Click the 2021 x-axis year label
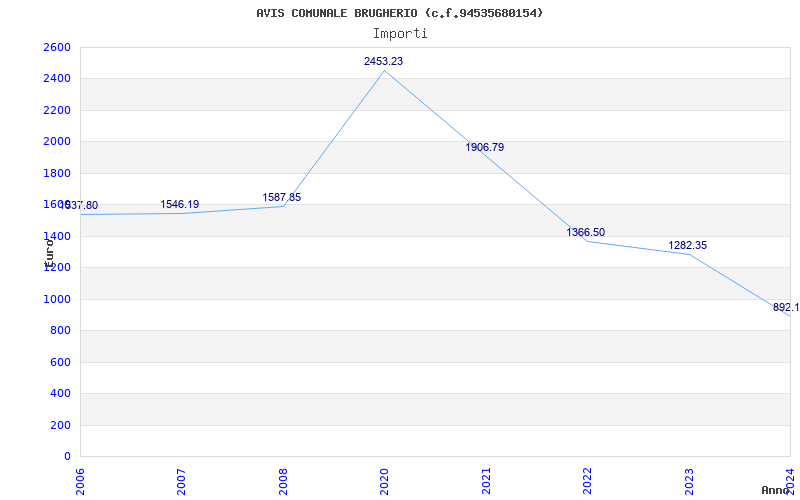This screenshot has width=800, height=500. pyautogui.click(x=486, y=481)
